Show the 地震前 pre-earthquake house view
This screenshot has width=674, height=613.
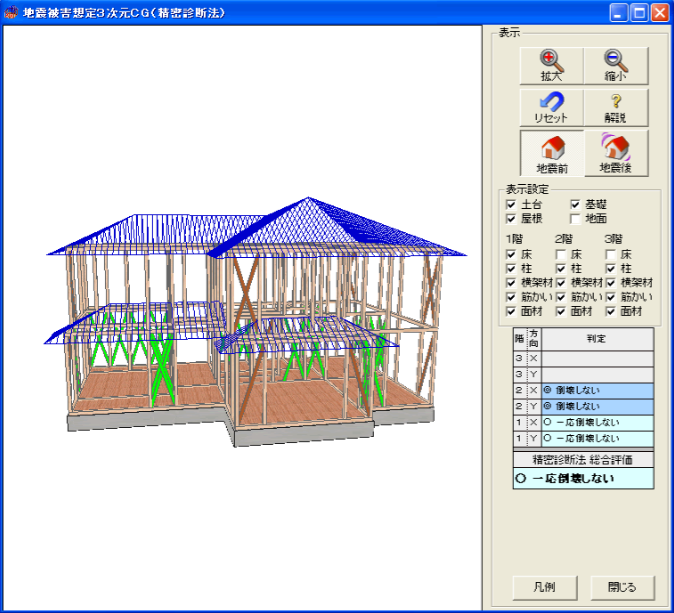552,153
